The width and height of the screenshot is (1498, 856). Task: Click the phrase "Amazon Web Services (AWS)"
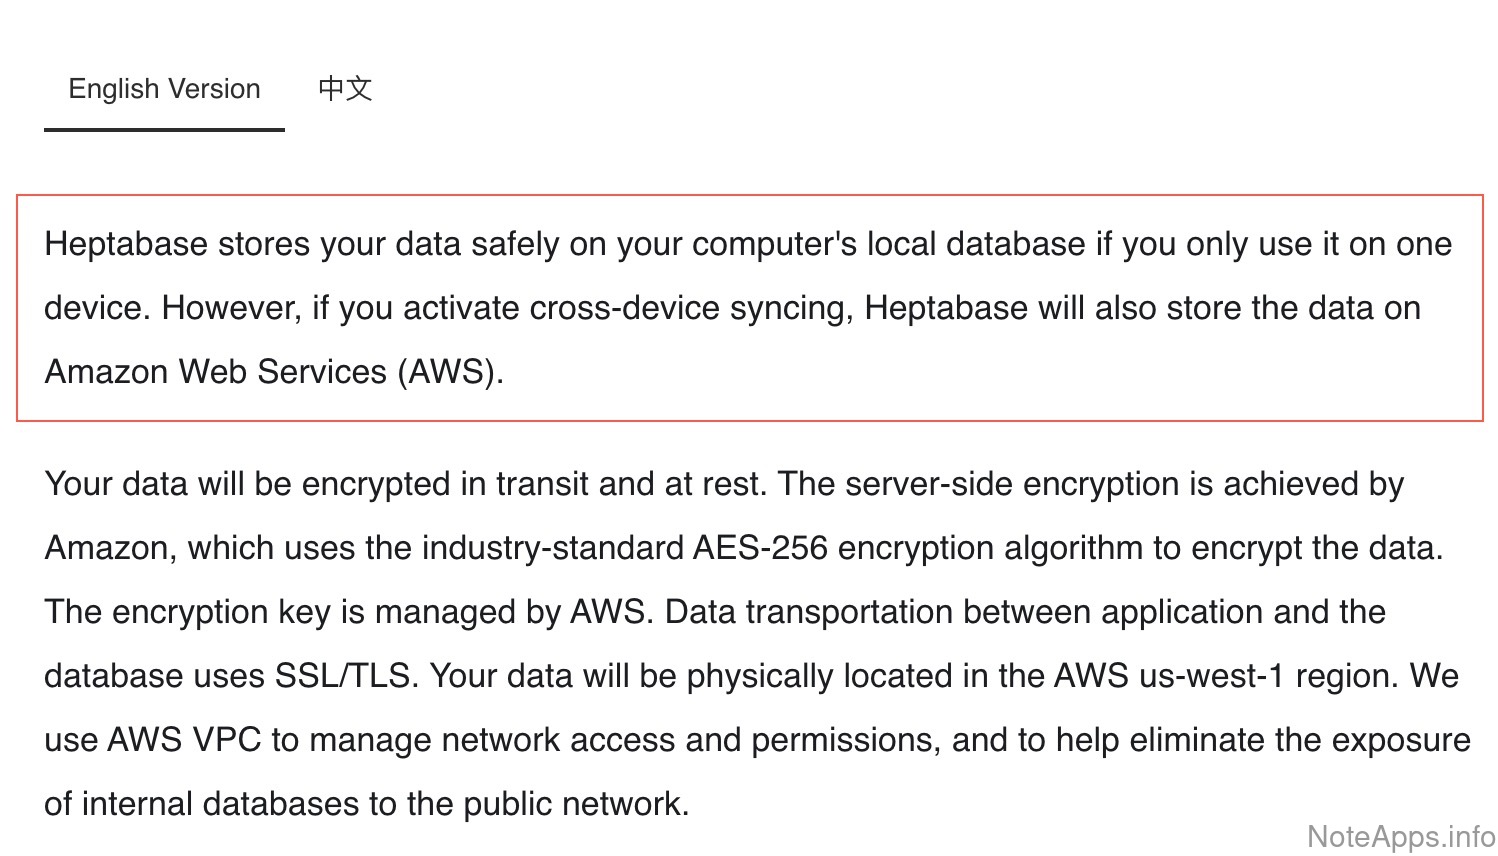tap(271, 372)
